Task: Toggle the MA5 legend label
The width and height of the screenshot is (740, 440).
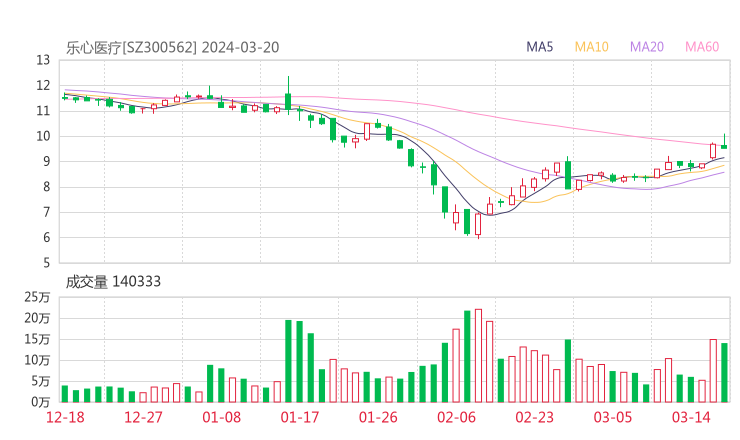Action: (x=539, y=47)
